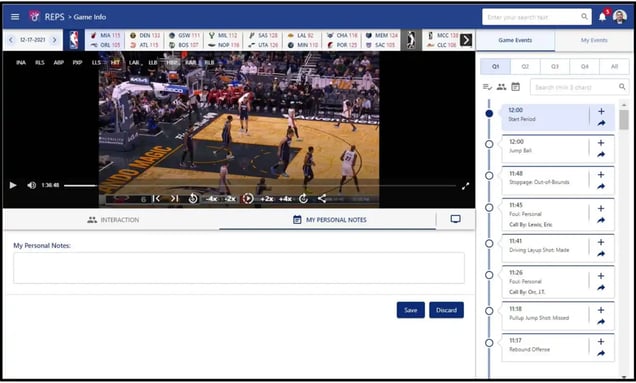The width and height of the screenshot is (636, 383).
Task: Expand more games with right chevron
Action: point(466,40)
